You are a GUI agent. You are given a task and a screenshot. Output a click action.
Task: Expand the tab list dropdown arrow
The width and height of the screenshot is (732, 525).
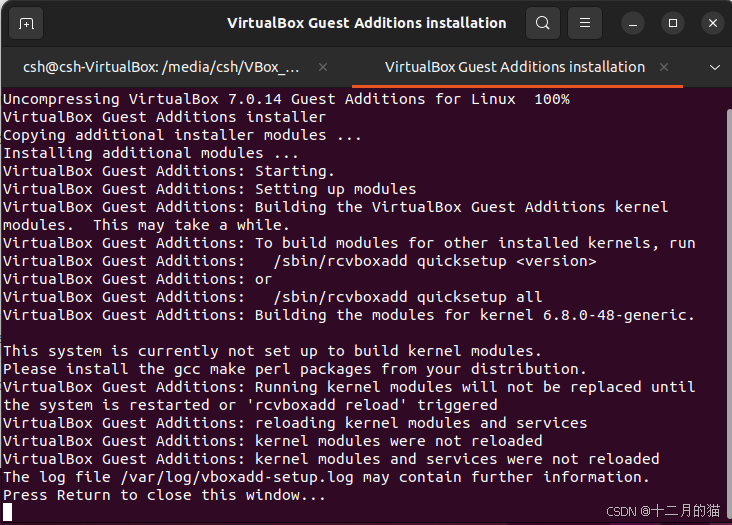click(715, 68)
